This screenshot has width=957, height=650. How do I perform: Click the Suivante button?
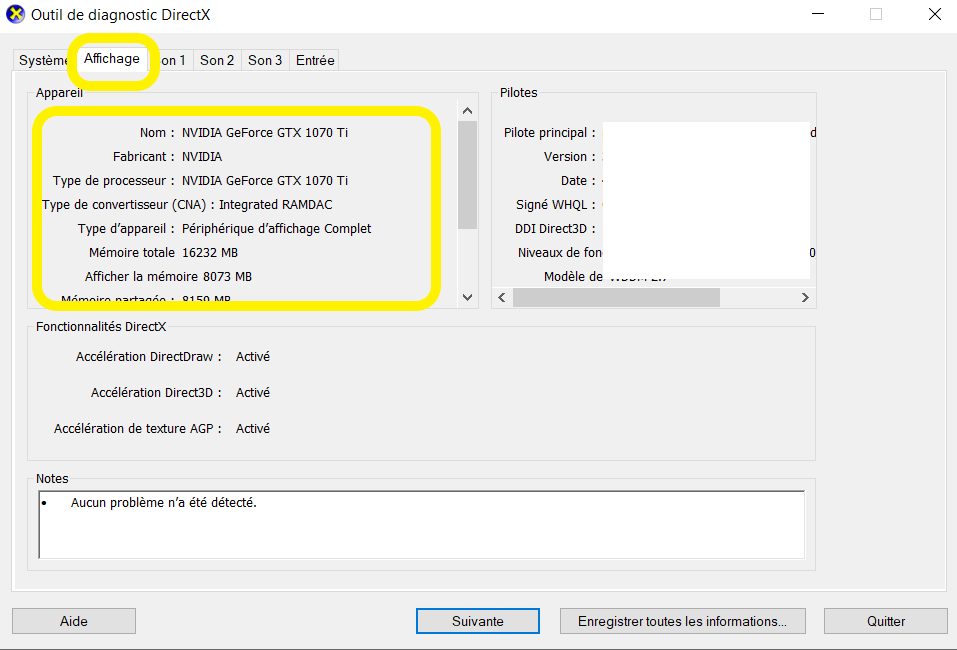tap(477, 621)
